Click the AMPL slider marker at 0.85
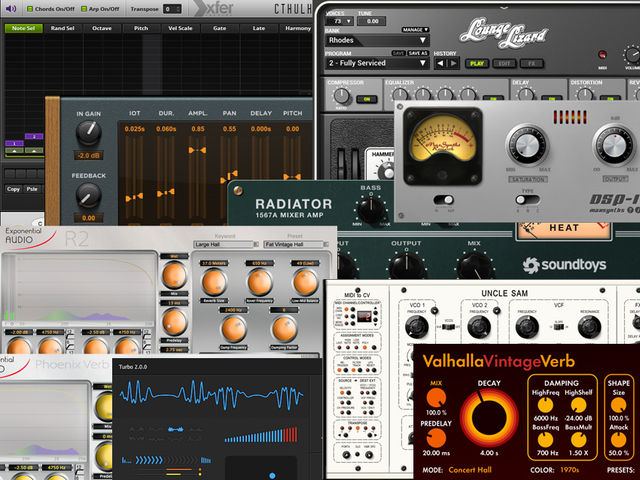640x480 pixels. 197,150
